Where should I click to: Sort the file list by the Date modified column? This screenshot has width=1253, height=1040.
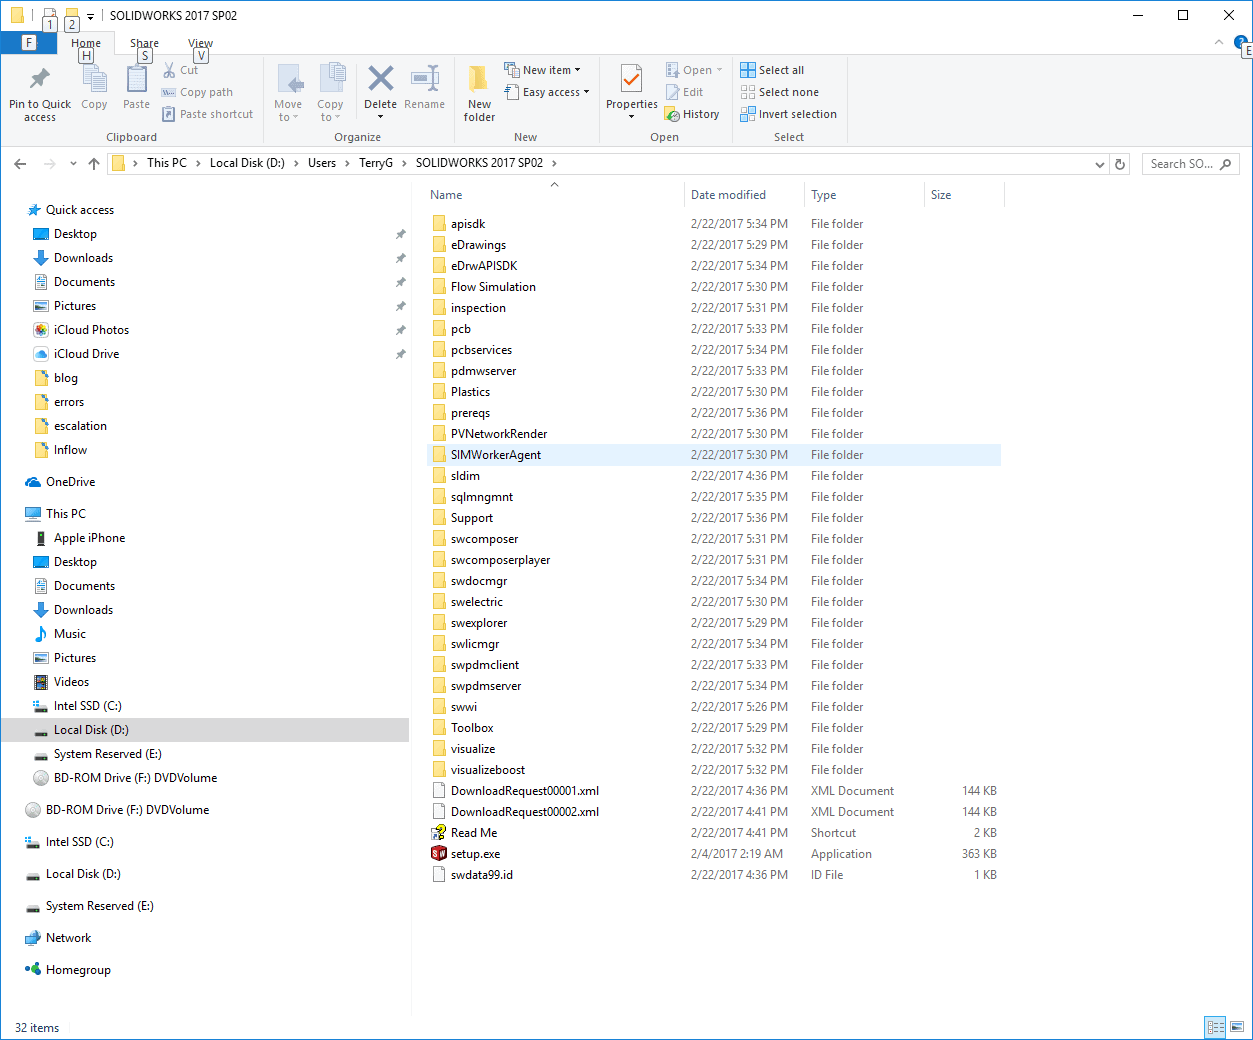(728, 195)
